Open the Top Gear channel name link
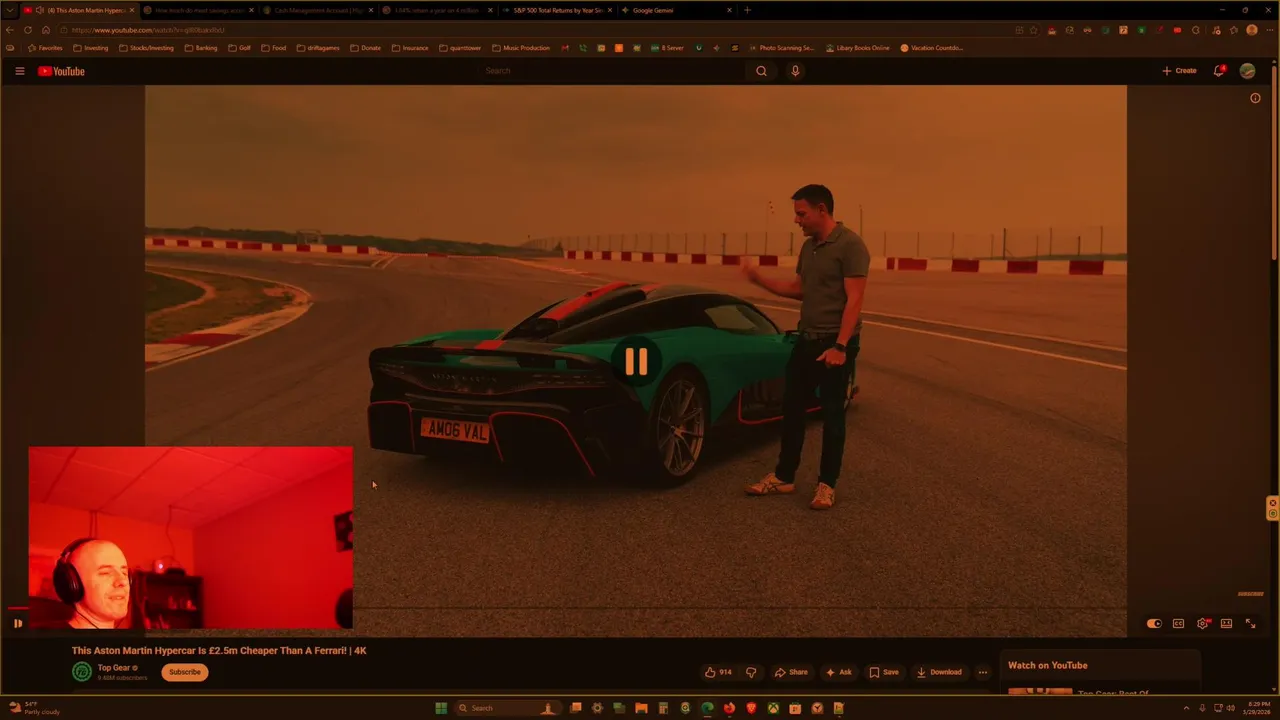Viewport: 1280px width, 720px height. [x=113, y=668]
